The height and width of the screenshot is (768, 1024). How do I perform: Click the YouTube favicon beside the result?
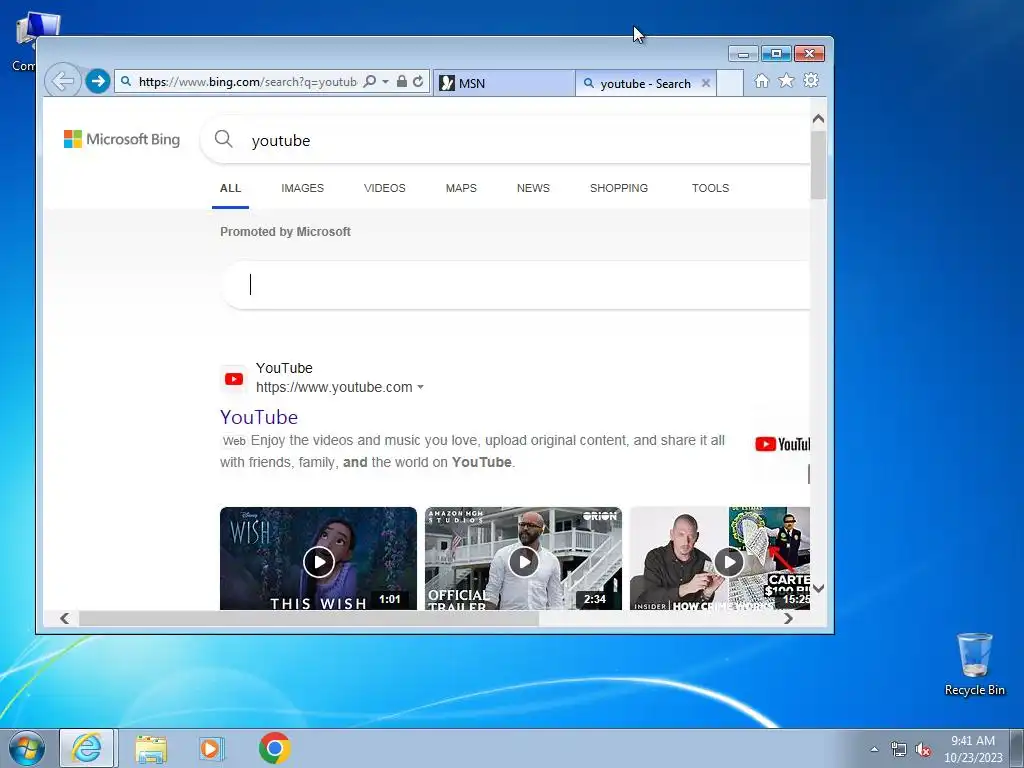234,379
